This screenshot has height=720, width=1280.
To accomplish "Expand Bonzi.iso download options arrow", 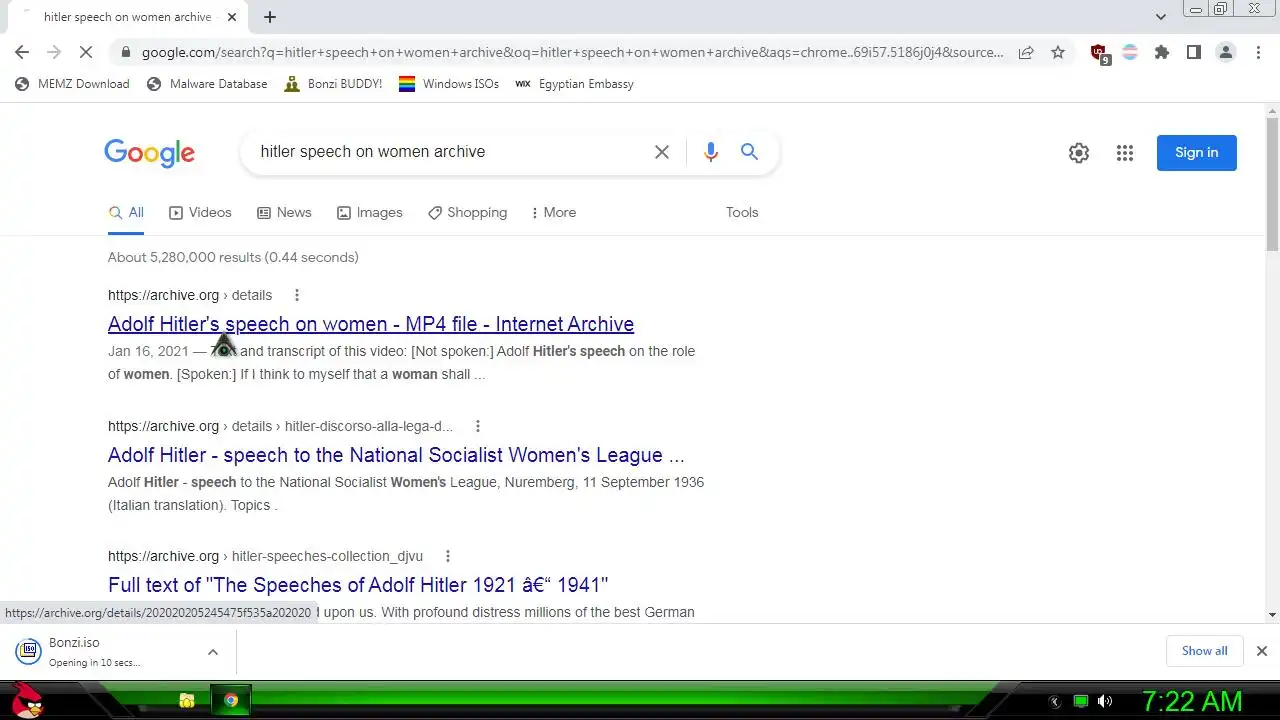I will (213, 652).
